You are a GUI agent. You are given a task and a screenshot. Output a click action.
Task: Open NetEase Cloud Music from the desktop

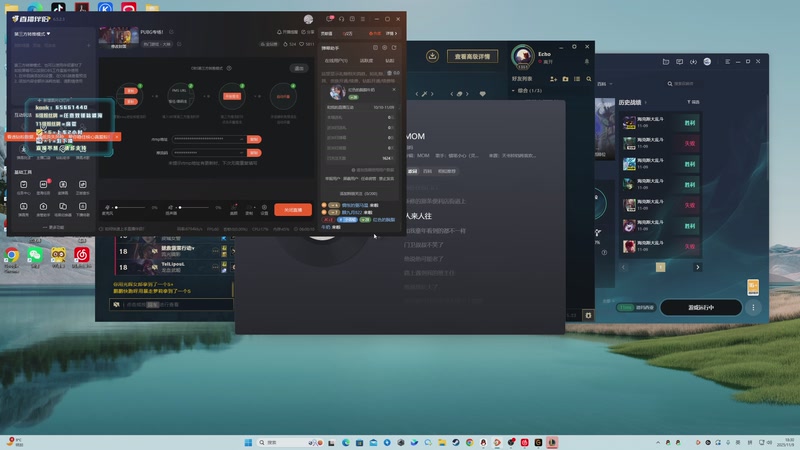(82, 257)
